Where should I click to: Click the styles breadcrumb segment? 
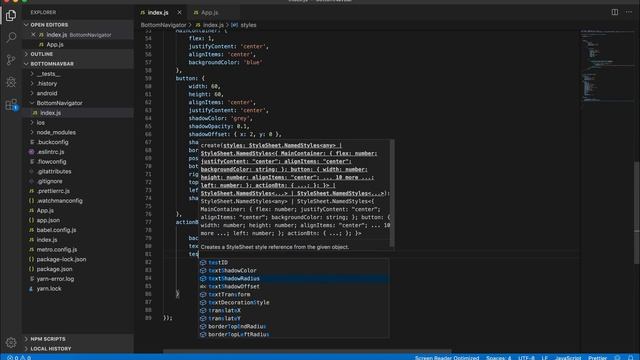(248, 25)
